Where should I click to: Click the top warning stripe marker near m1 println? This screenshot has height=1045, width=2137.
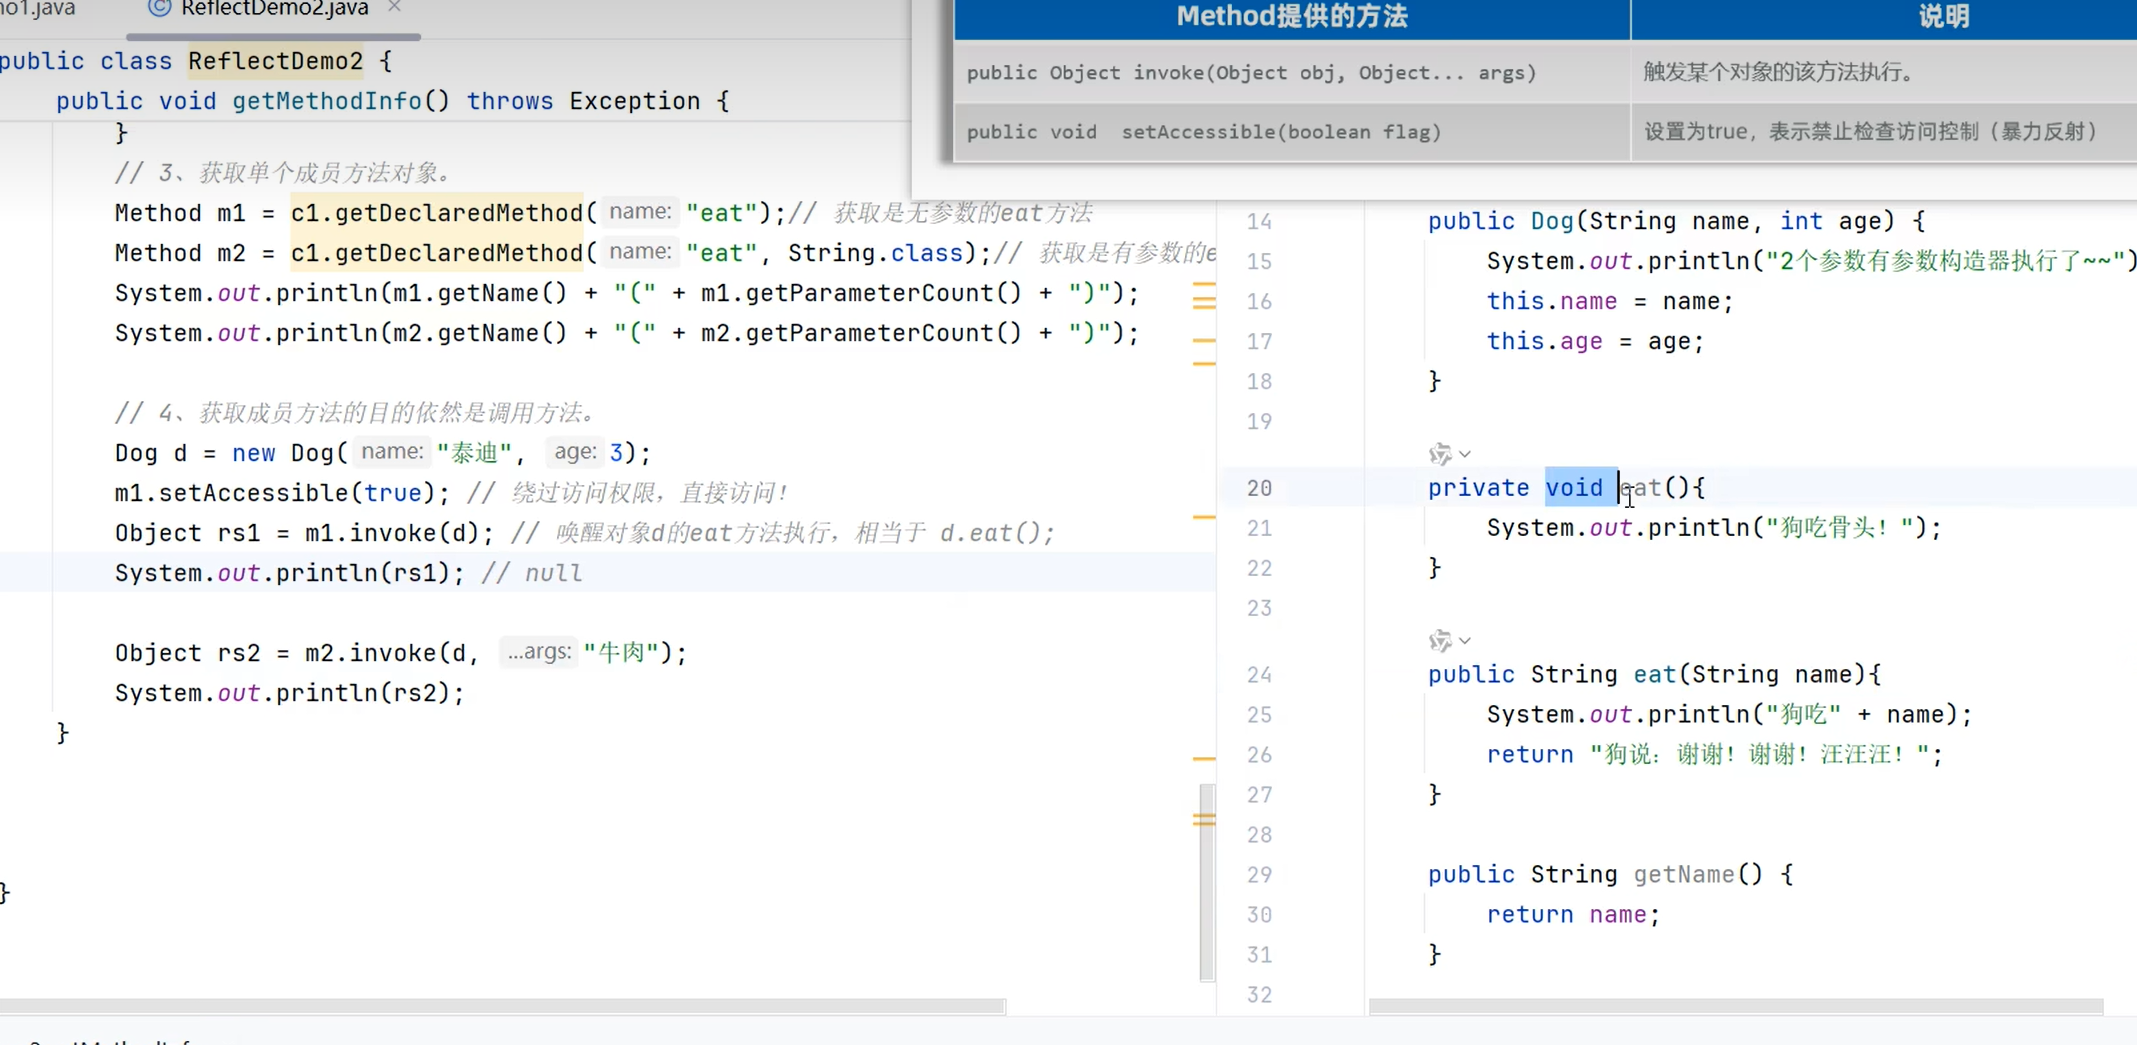(x=1204, y=285)
